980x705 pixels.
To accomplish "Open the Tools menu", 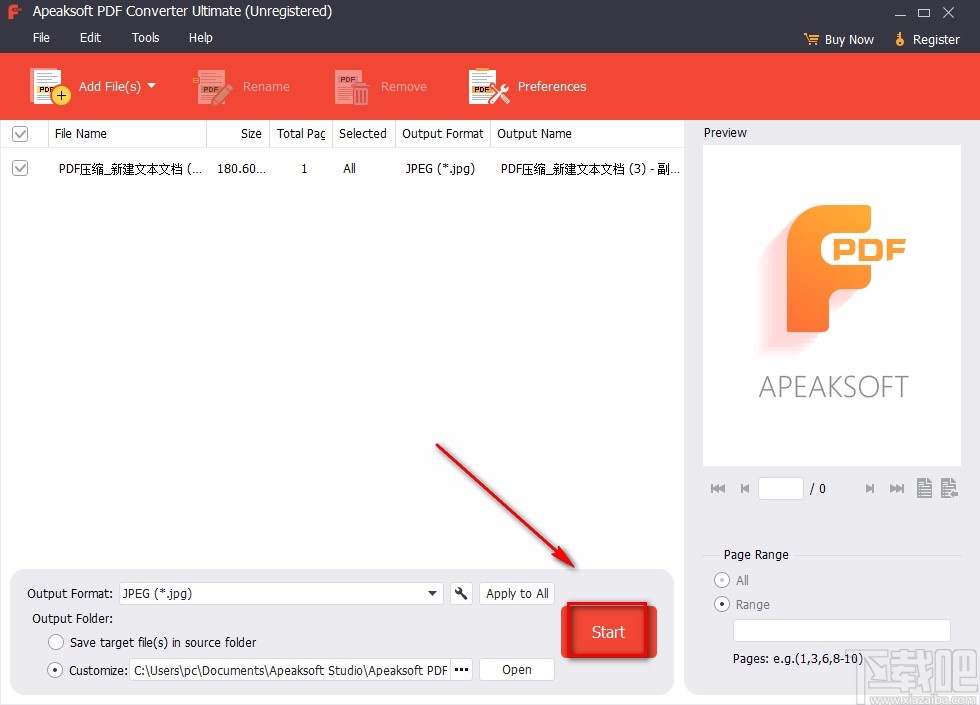I will [145, 37].
